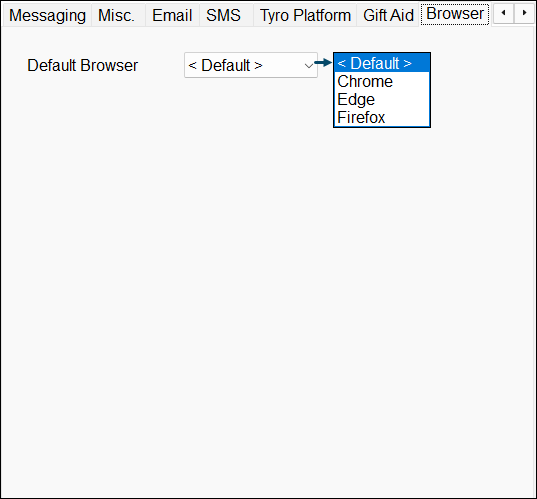
Task: Choose Firefox from browser list
Action: 382,117
